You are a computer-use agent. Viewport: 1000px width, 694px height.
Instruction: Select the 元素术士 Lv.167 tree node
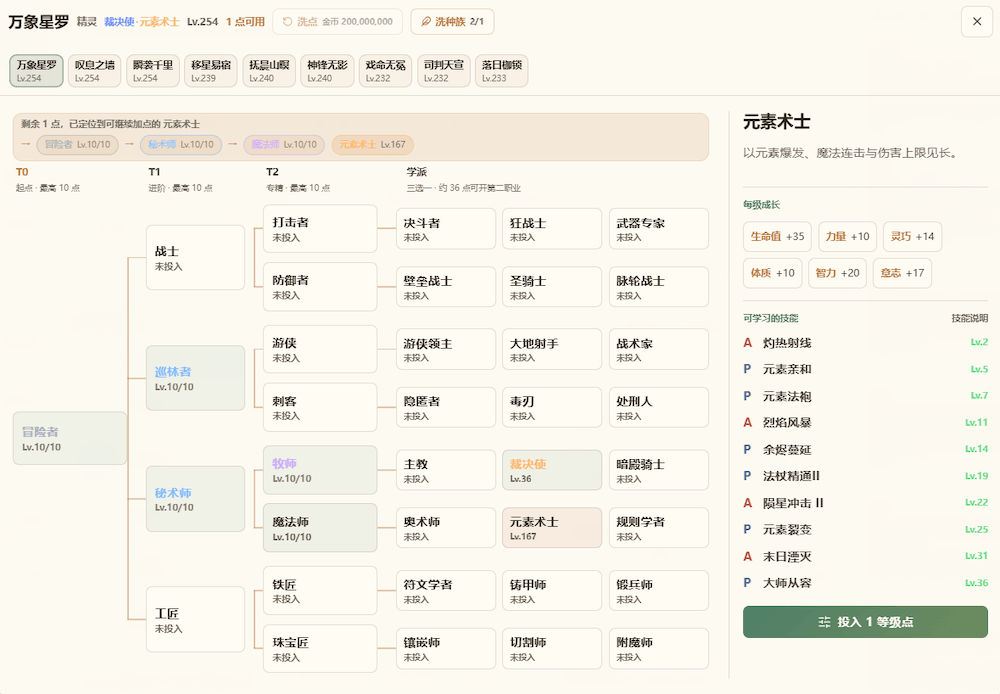click(x=552, y=528)
